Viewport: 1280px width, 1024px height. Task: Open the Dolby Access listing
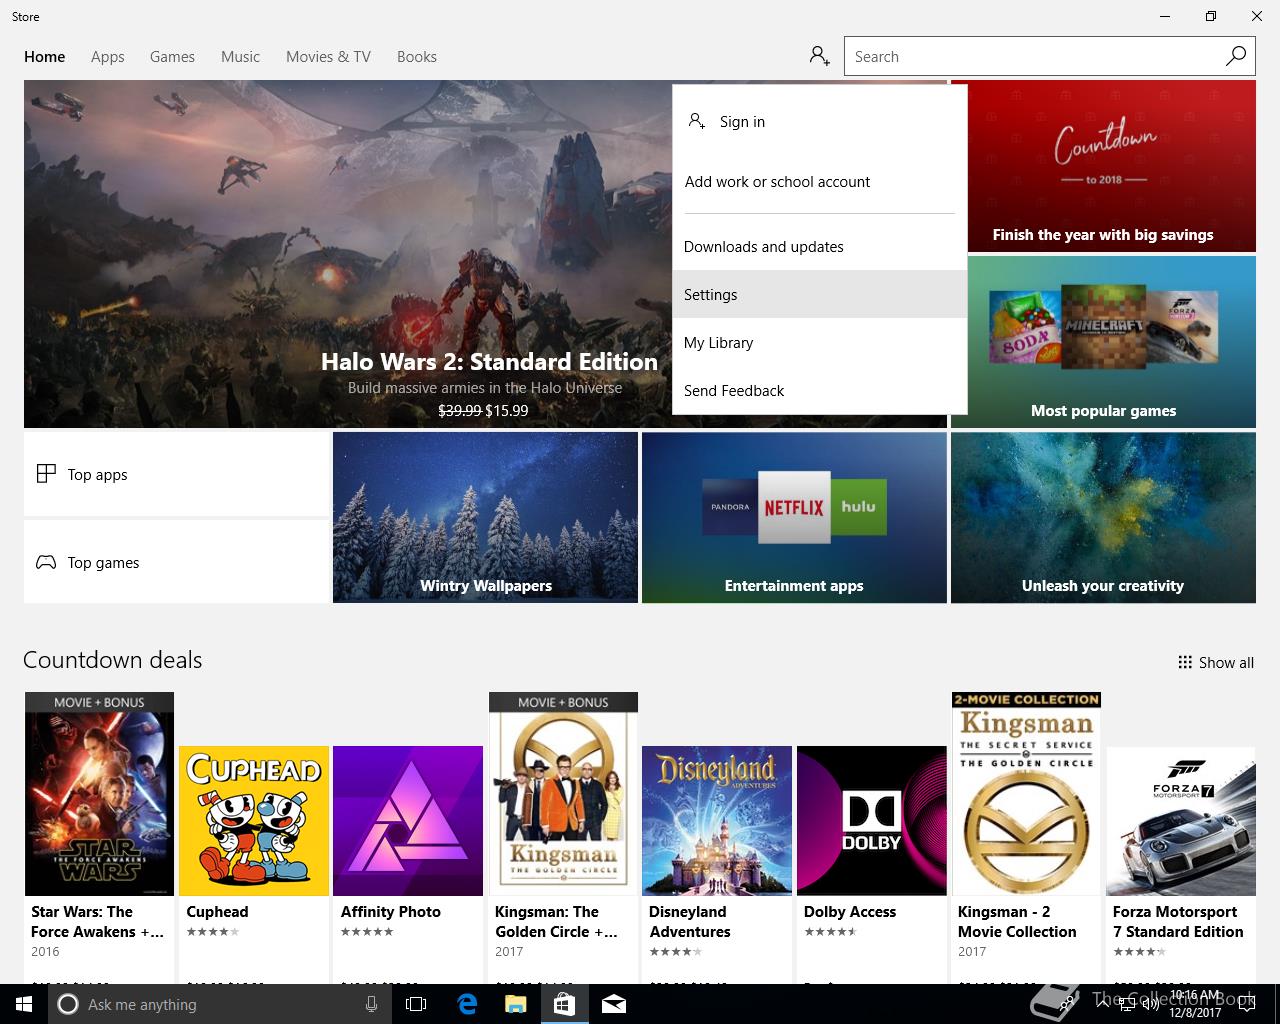point(872,863)
